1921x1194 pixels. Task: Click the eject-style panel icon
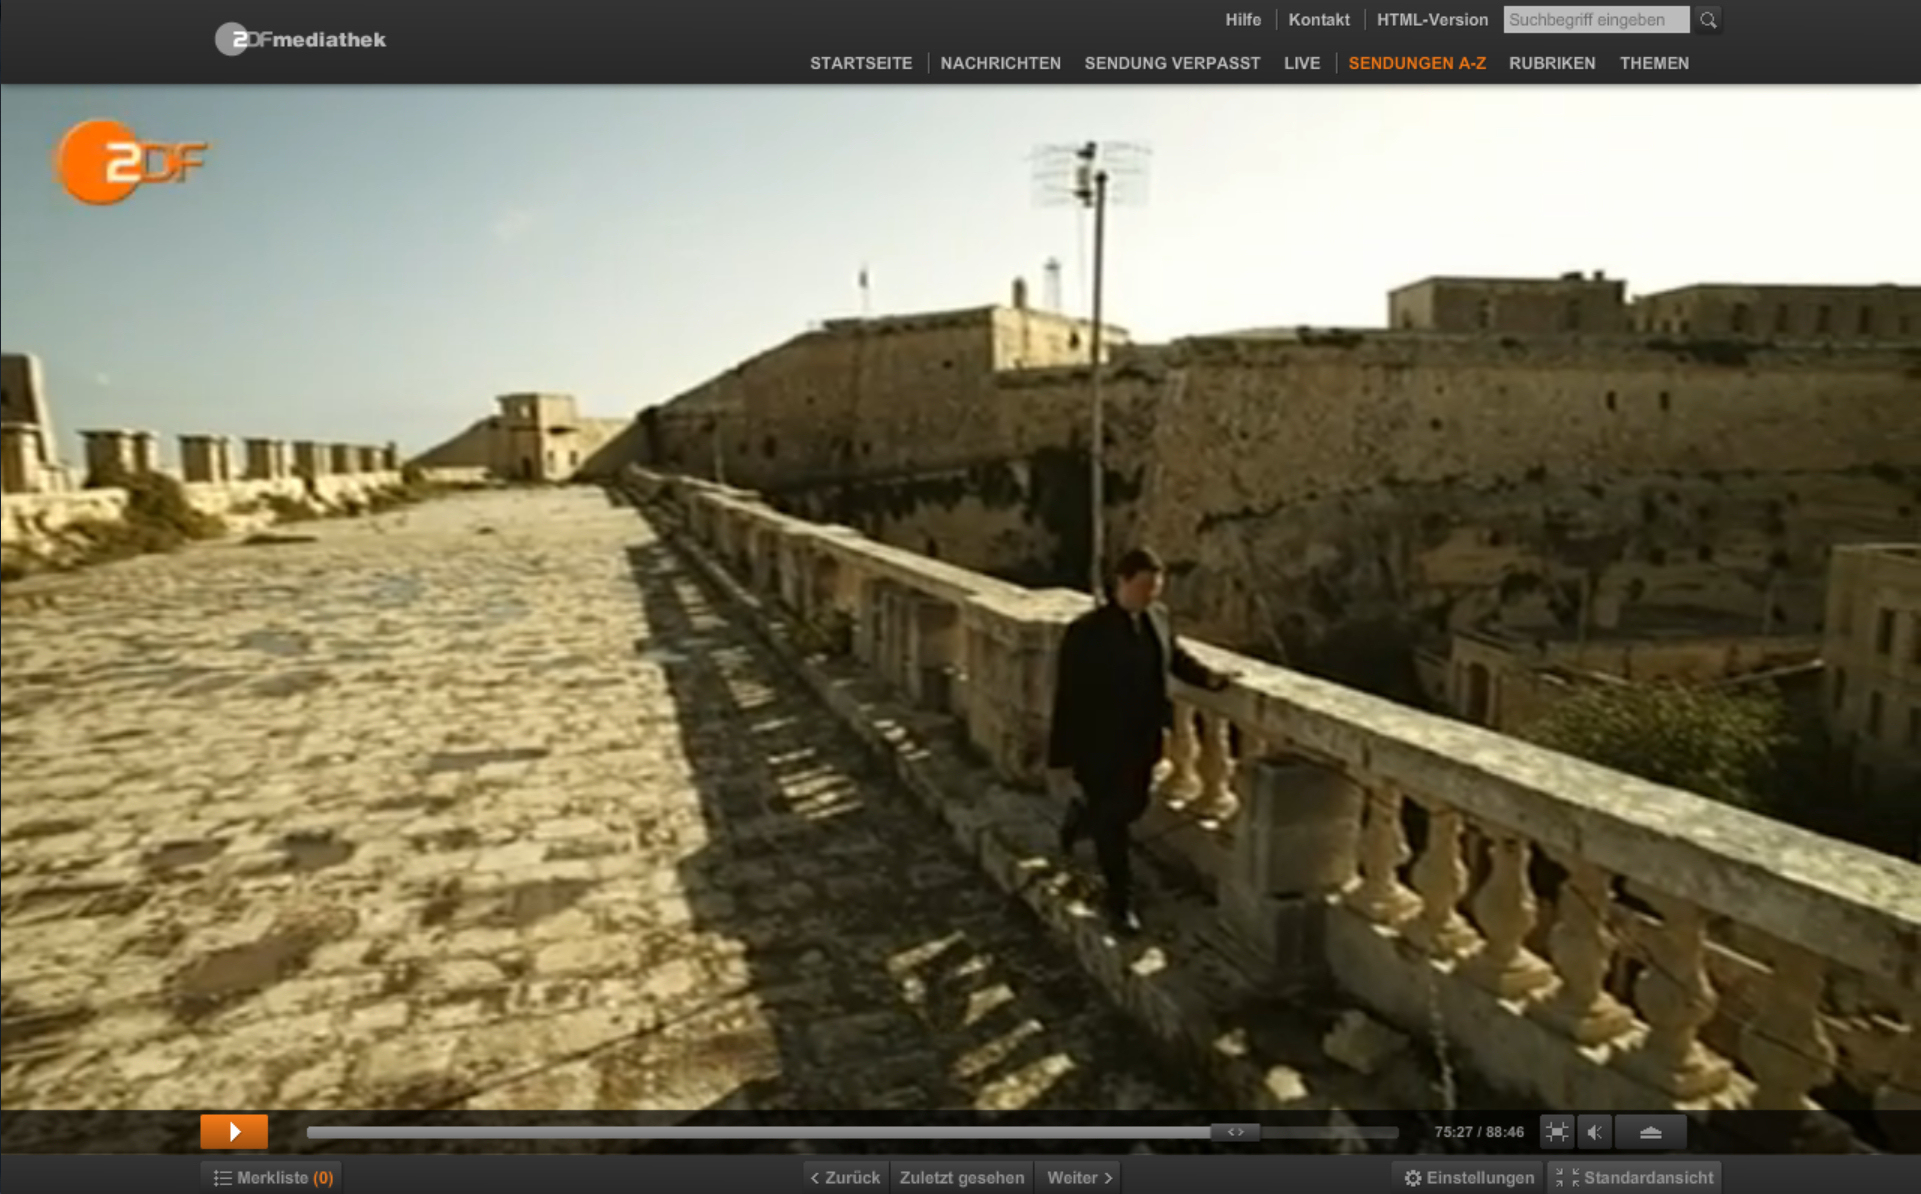(x=1650, y=1132)
